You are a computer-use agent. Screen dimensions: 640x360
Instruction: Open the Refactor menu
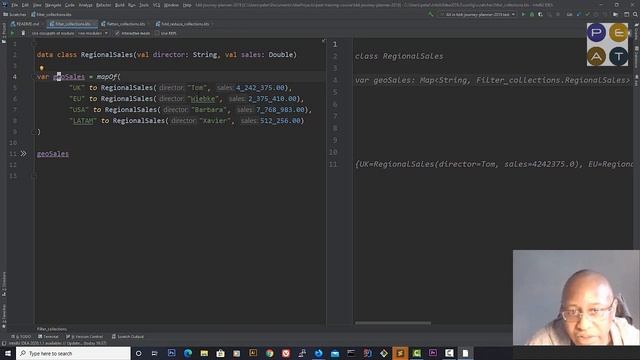coord(104,5)
